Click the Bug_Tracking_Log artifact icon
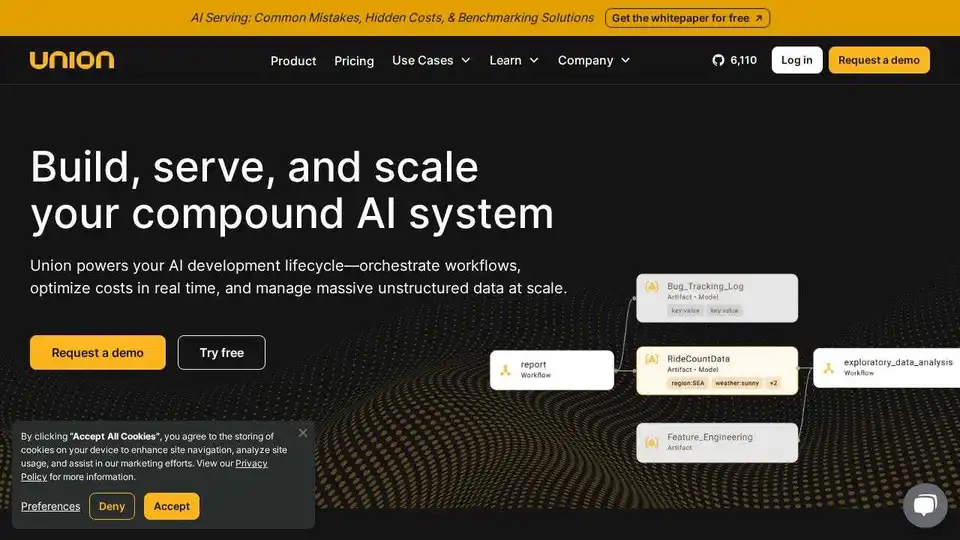This screenshot has width=960, height=540. [x=651, y=286]
